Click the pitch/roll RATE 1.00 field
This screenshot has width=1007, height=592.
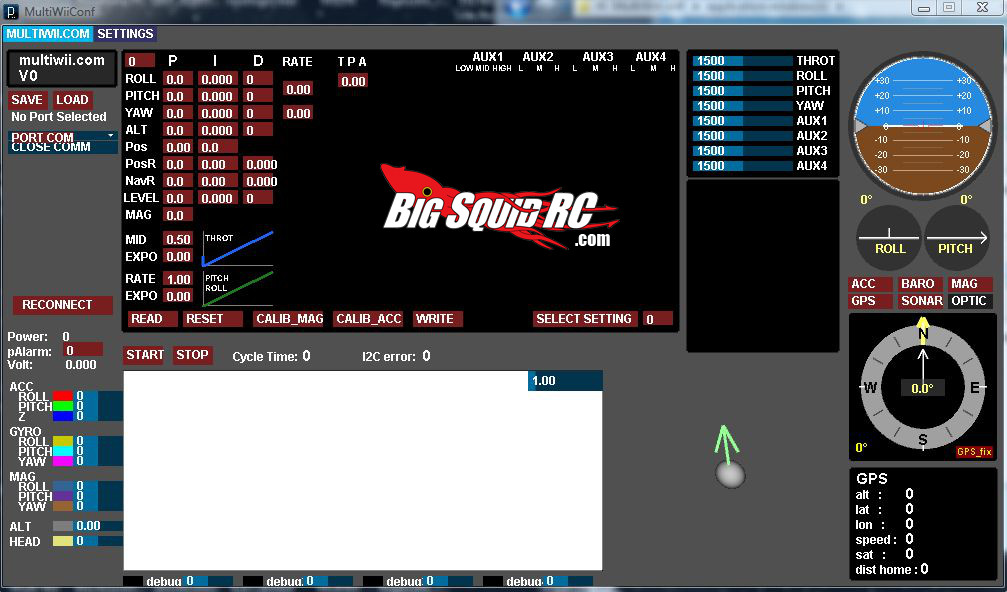(178, 279)
